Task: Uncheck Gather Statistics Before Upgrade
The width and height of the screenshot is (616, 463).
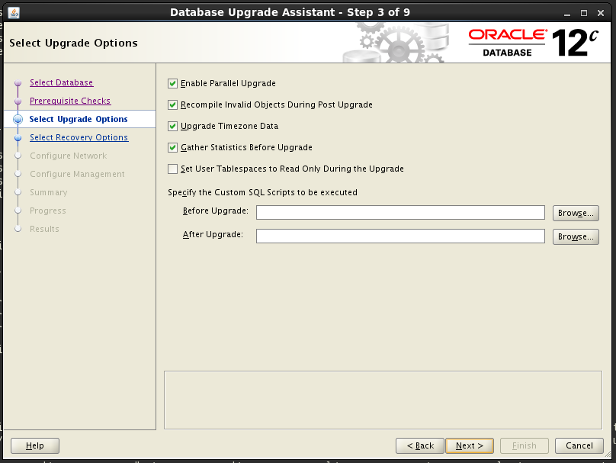Action: (x=173, y=148)
